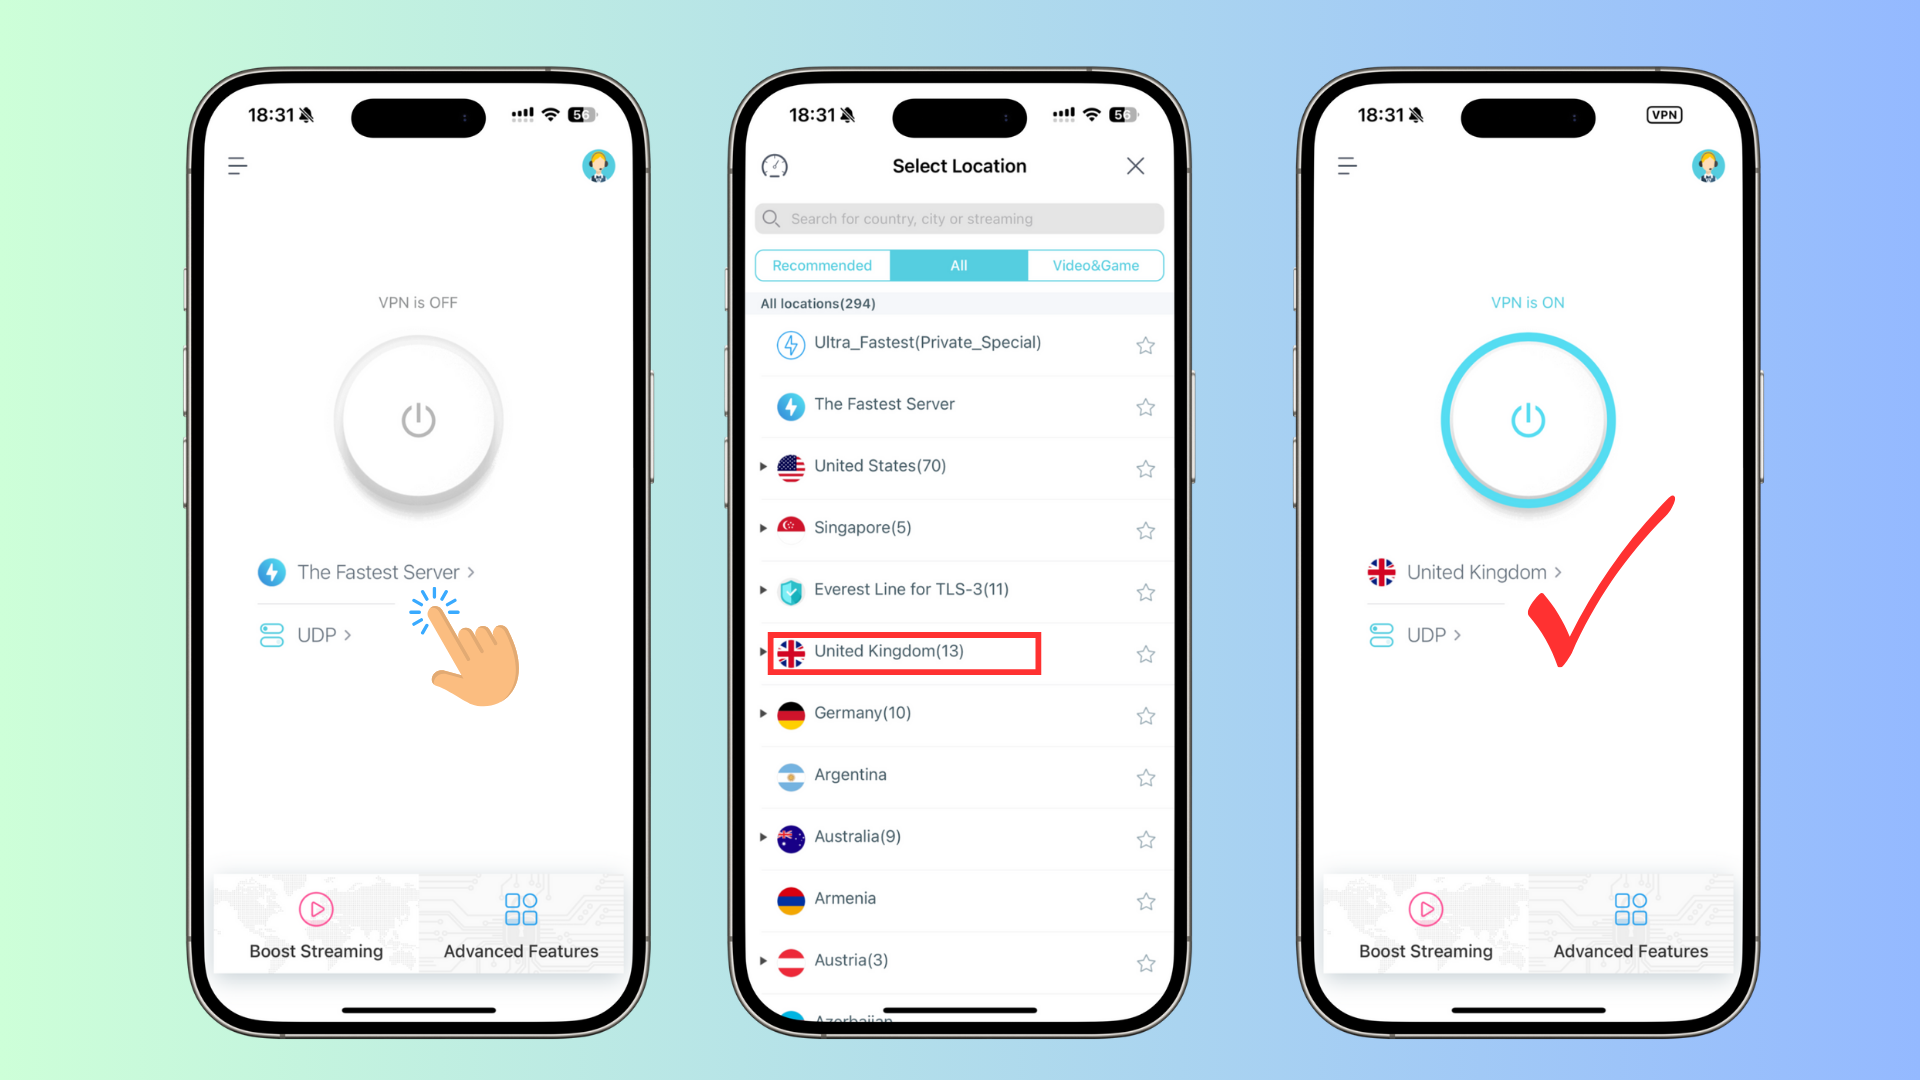Expand the Germany 10 servers list
Screen dimensions: 1920x1080
pos(764,713)
